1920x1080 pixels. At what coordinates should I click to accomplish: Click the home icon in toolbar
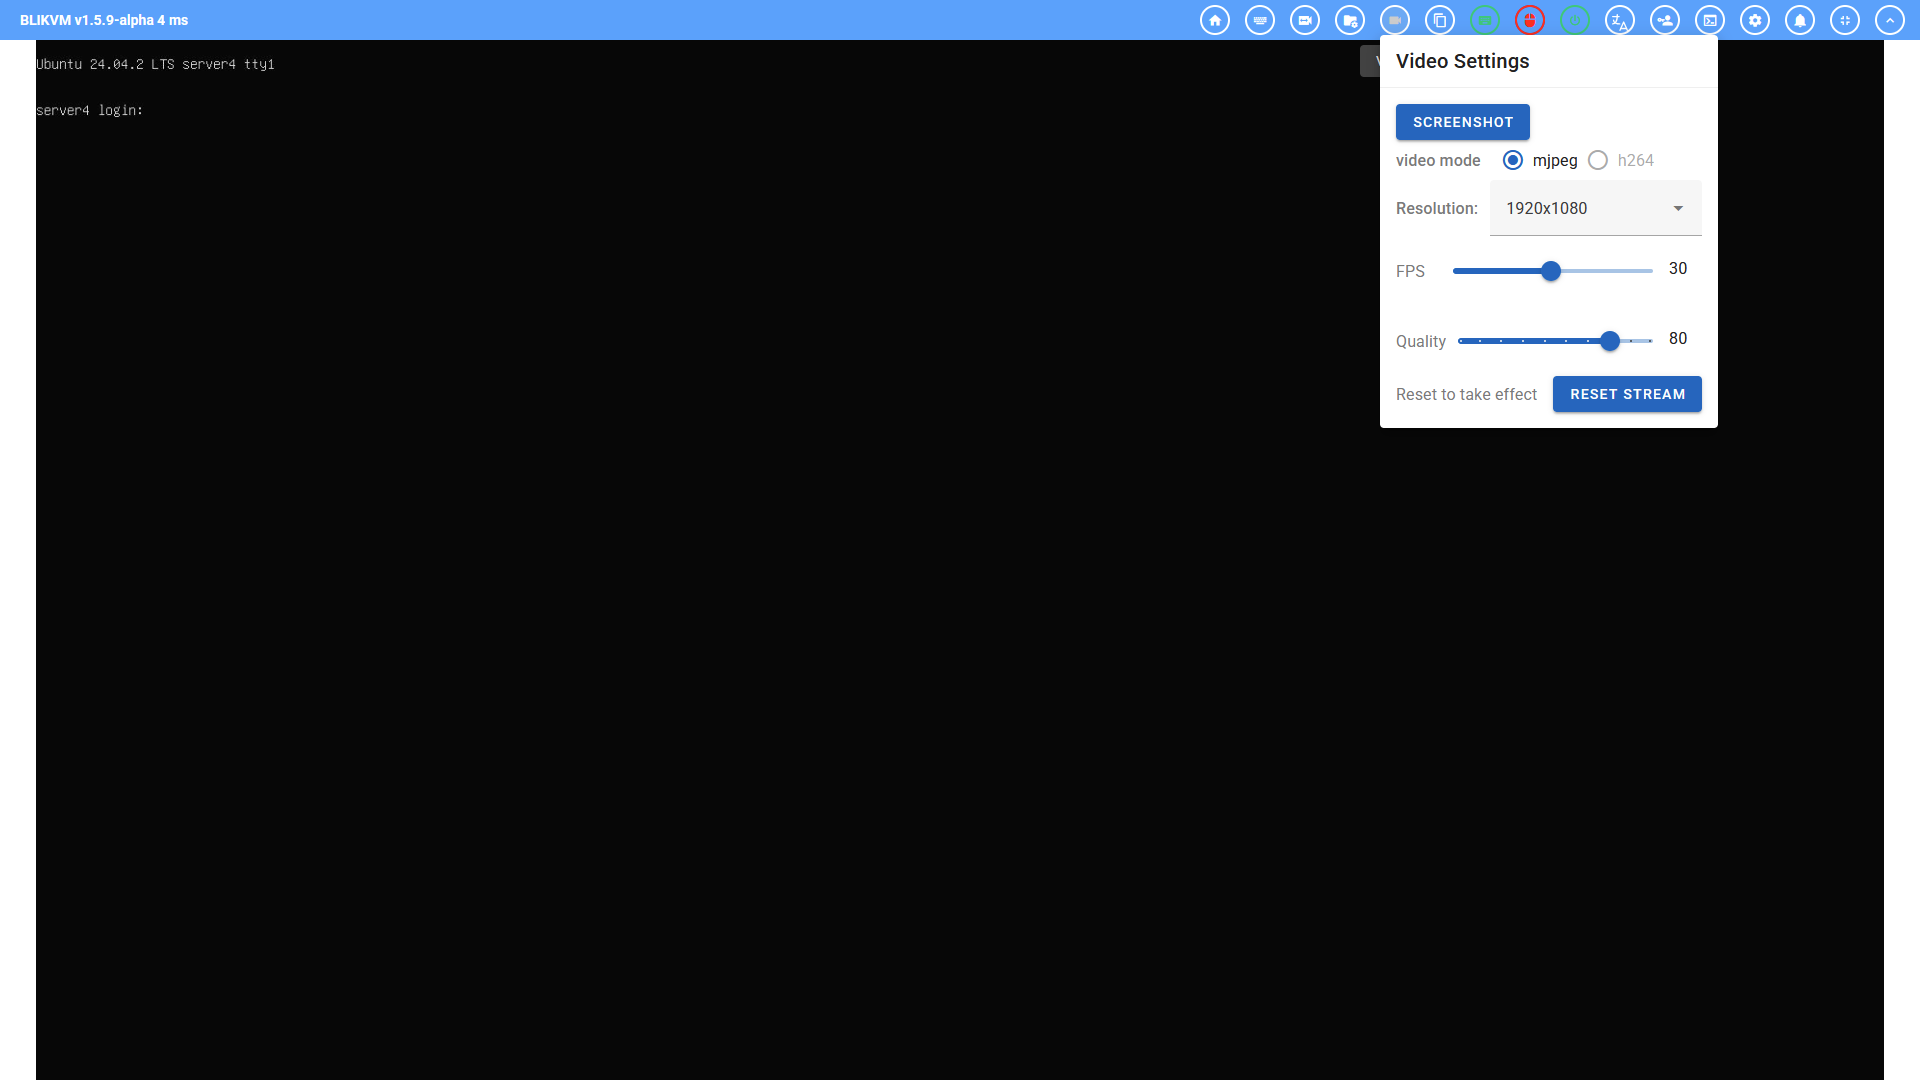point(1214,20)
